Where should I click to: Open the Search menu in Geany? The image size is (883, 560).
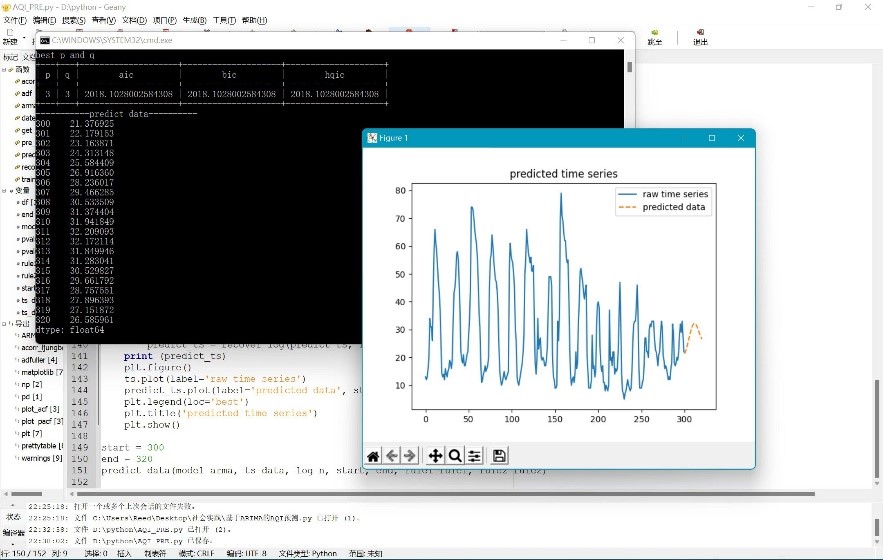74,20
